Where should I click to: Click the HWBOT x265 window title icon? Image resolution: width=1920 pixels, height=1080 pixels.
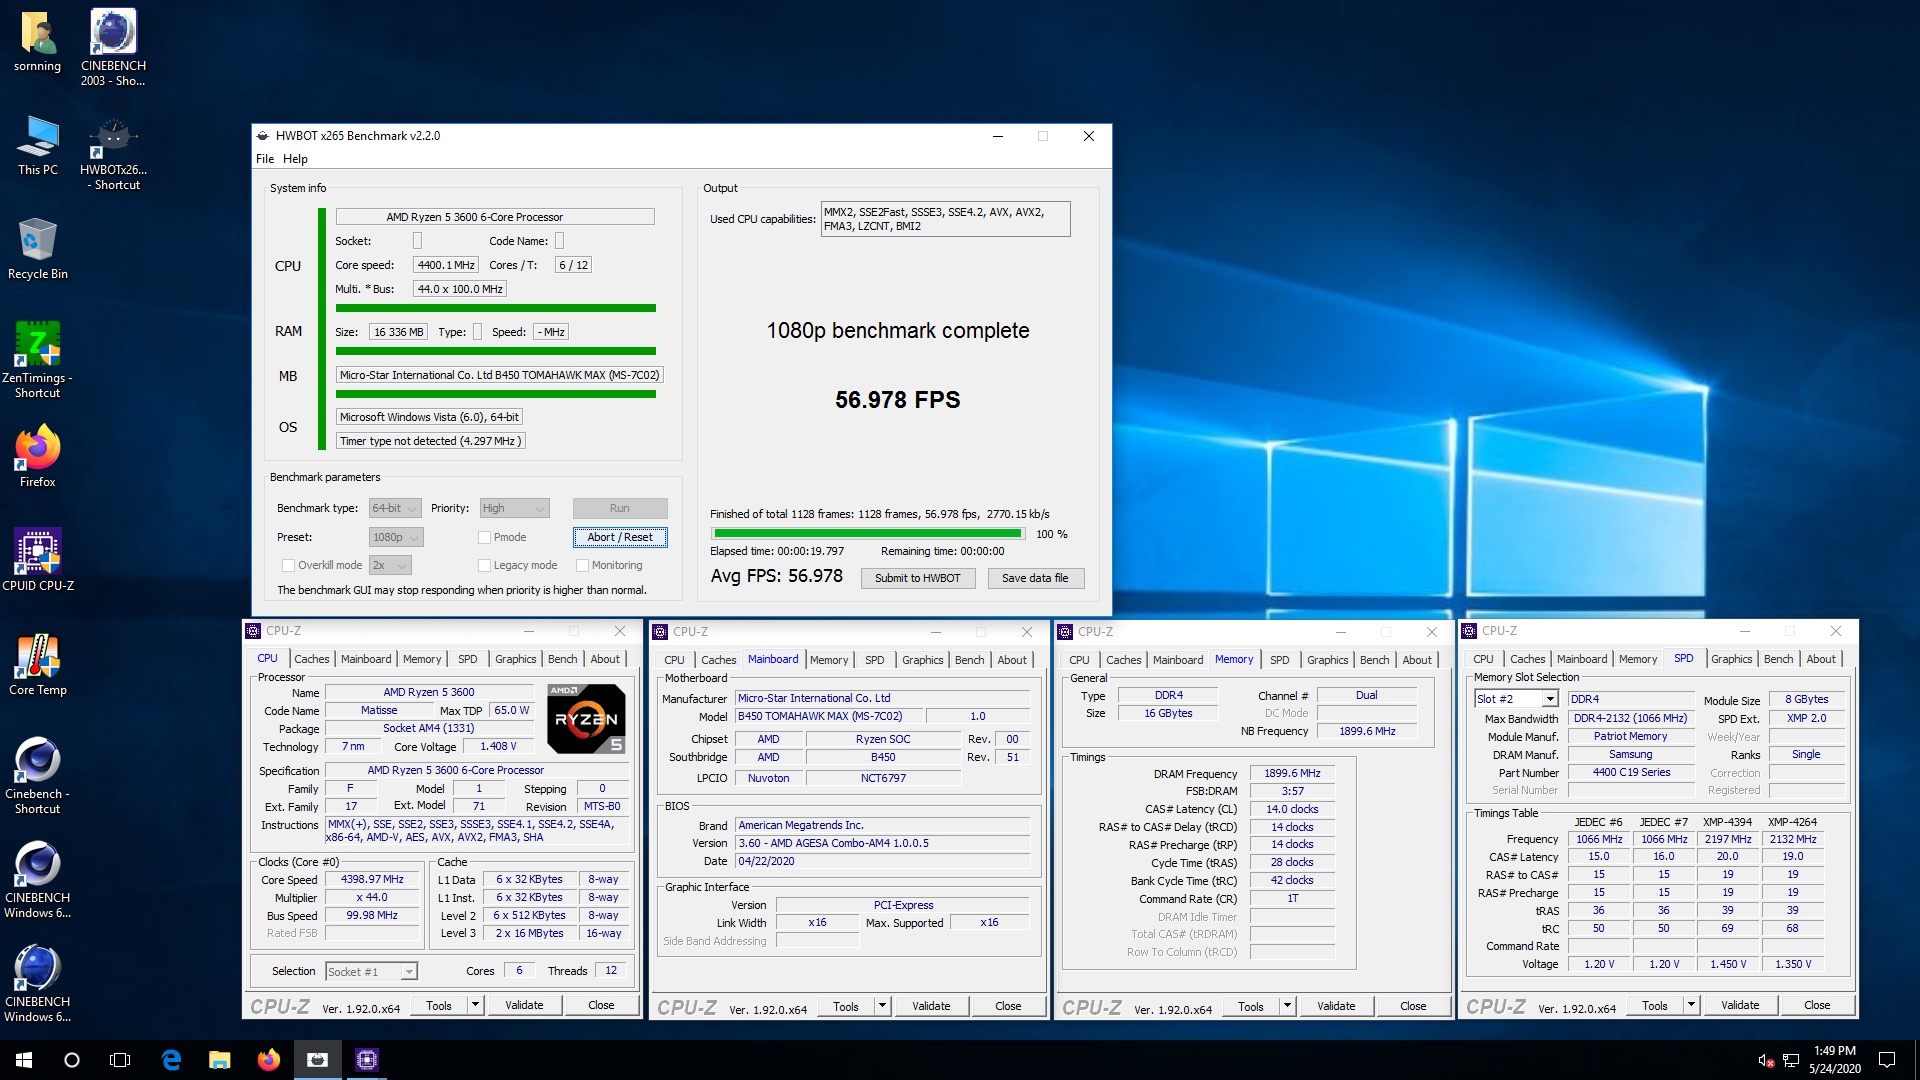pos(263,136)
